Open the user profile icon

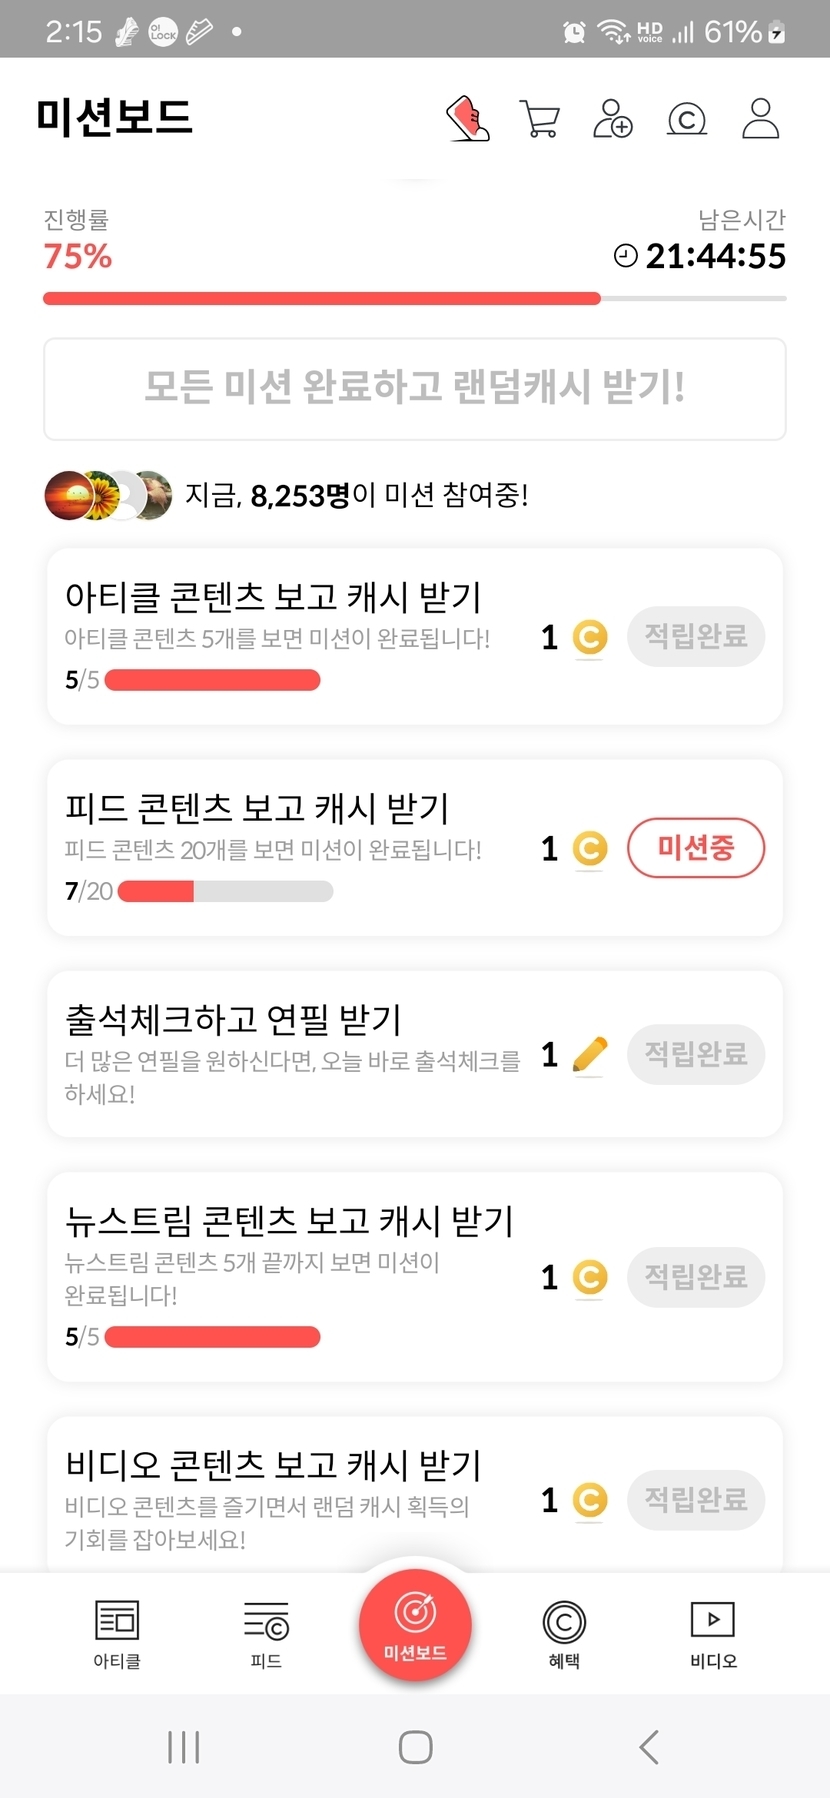click(x=760, y=119)
